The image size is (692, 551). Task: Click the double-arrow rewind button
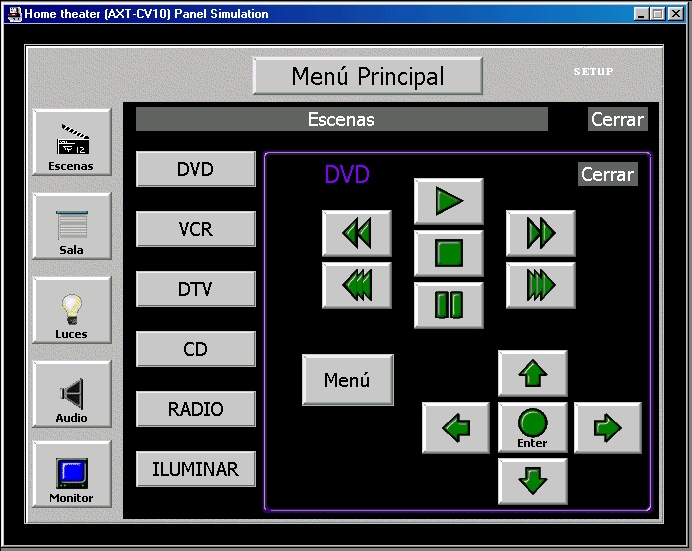tap(356, 233)
